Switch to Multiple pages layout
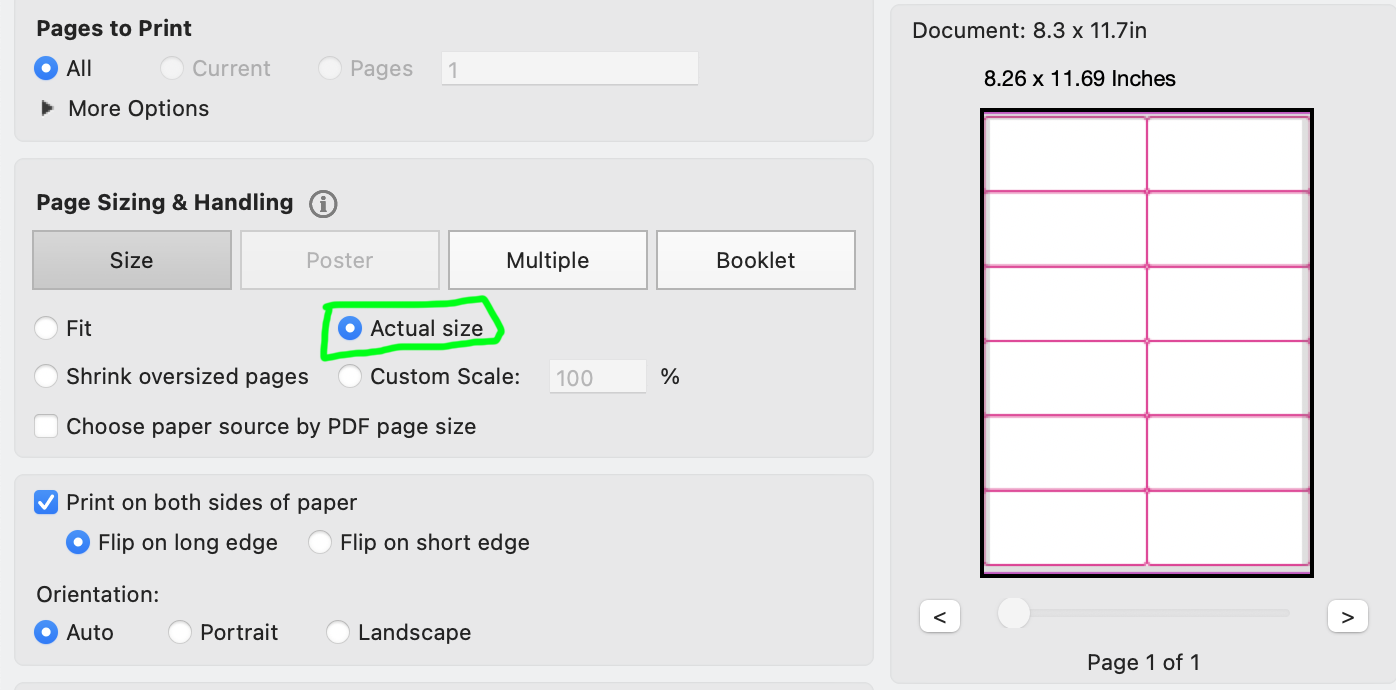This screenshot has width=1396, height=690. point(547,260)
